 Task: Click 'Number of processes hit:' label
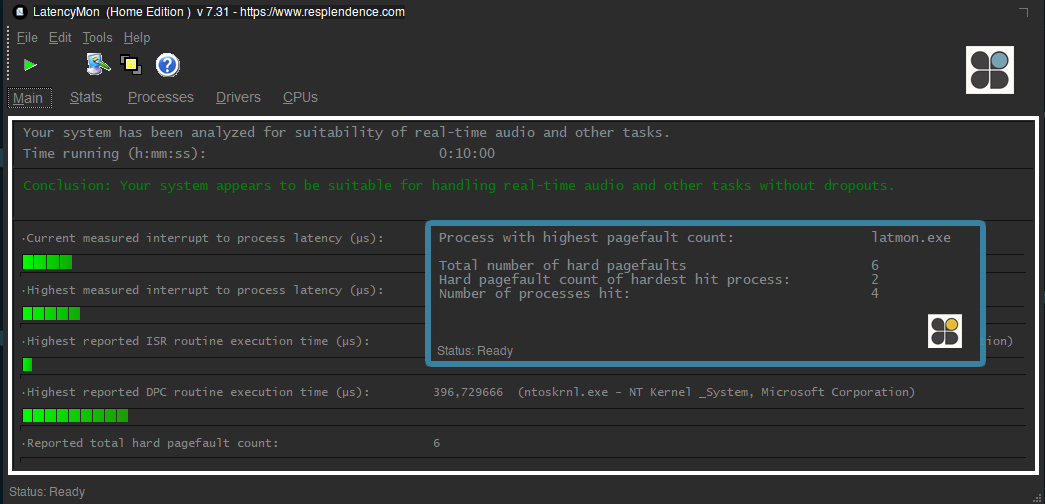pos(534,293)
